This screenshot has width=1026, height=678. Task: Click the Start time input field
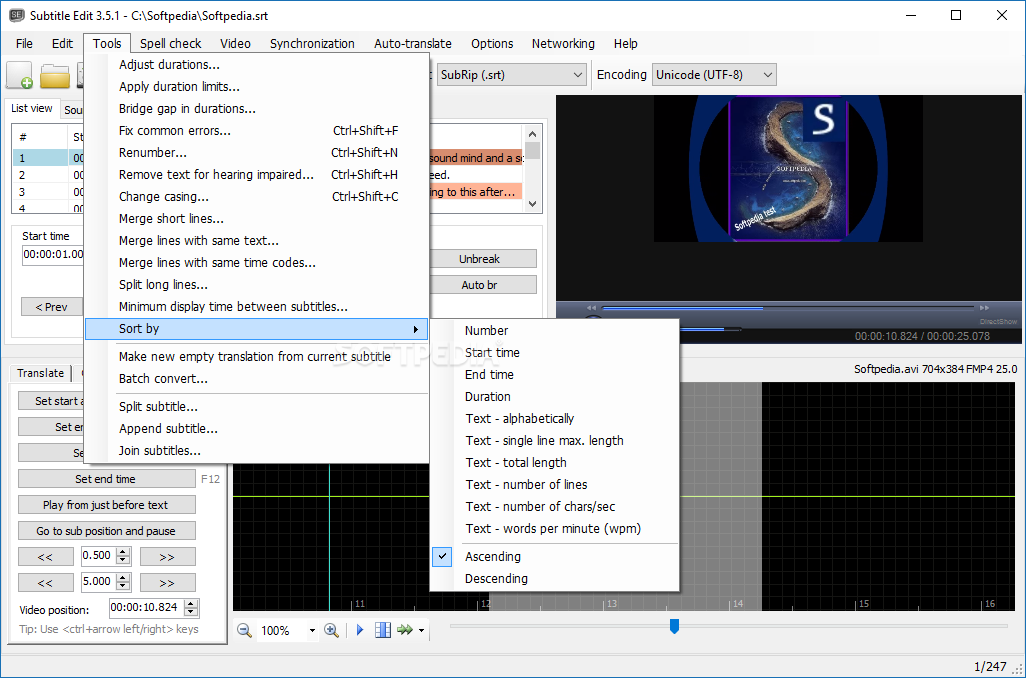pyautogui.click(x=54, y=255)
